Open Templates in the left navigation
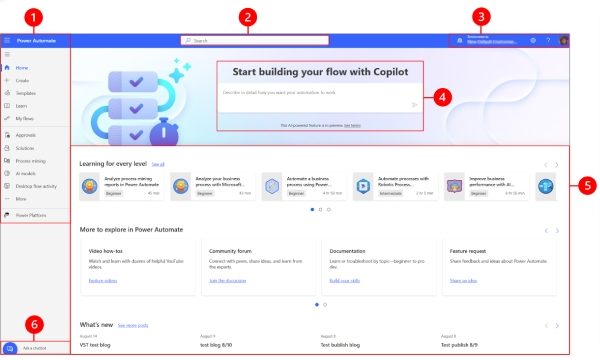Viewport: 600px width, 360px height. (26, 93)
